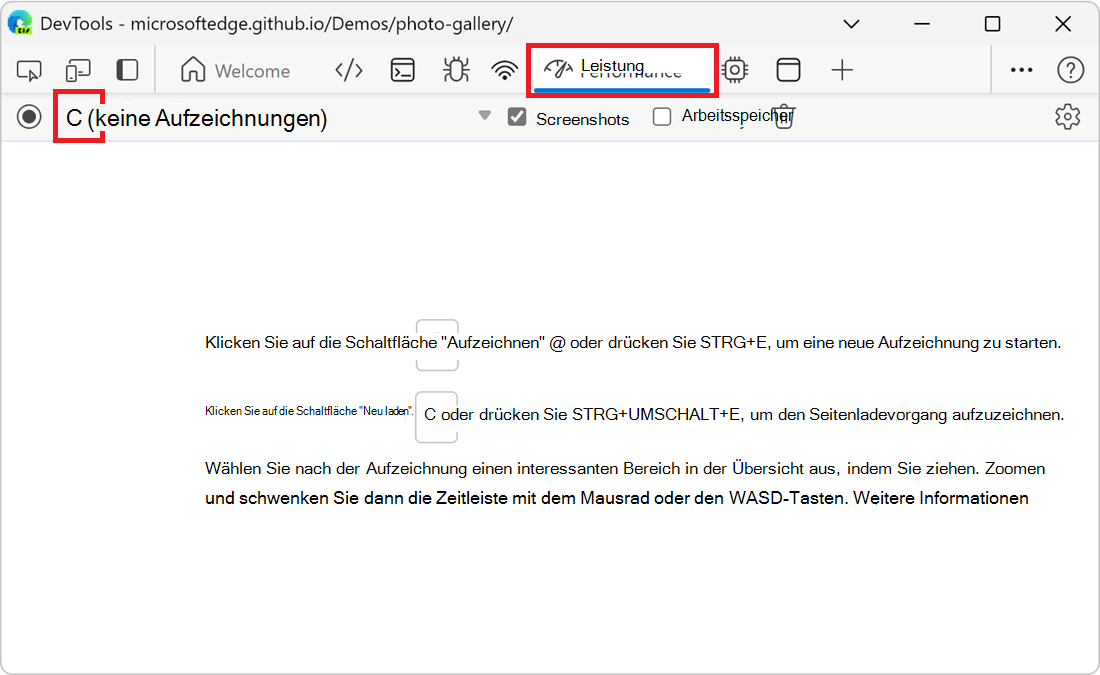Expand the recordings dropdown arrow

(485, 116)
